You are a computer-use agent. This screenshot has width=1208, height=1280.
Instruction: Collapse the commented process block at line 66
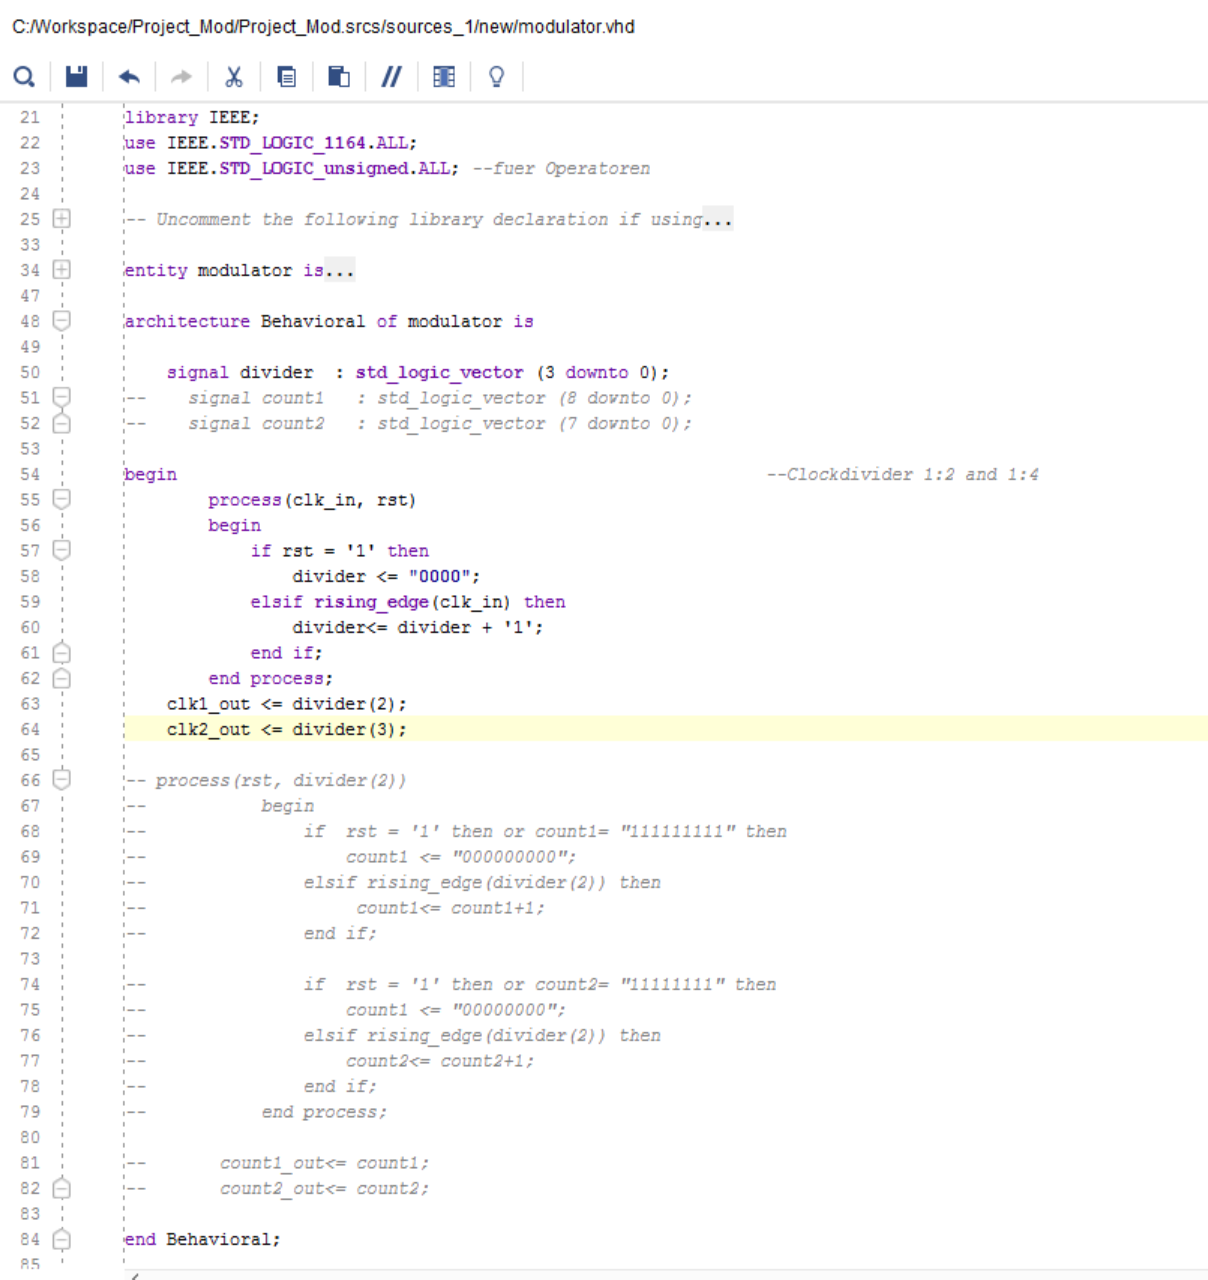pyautogui.click(x=61, y=780)
